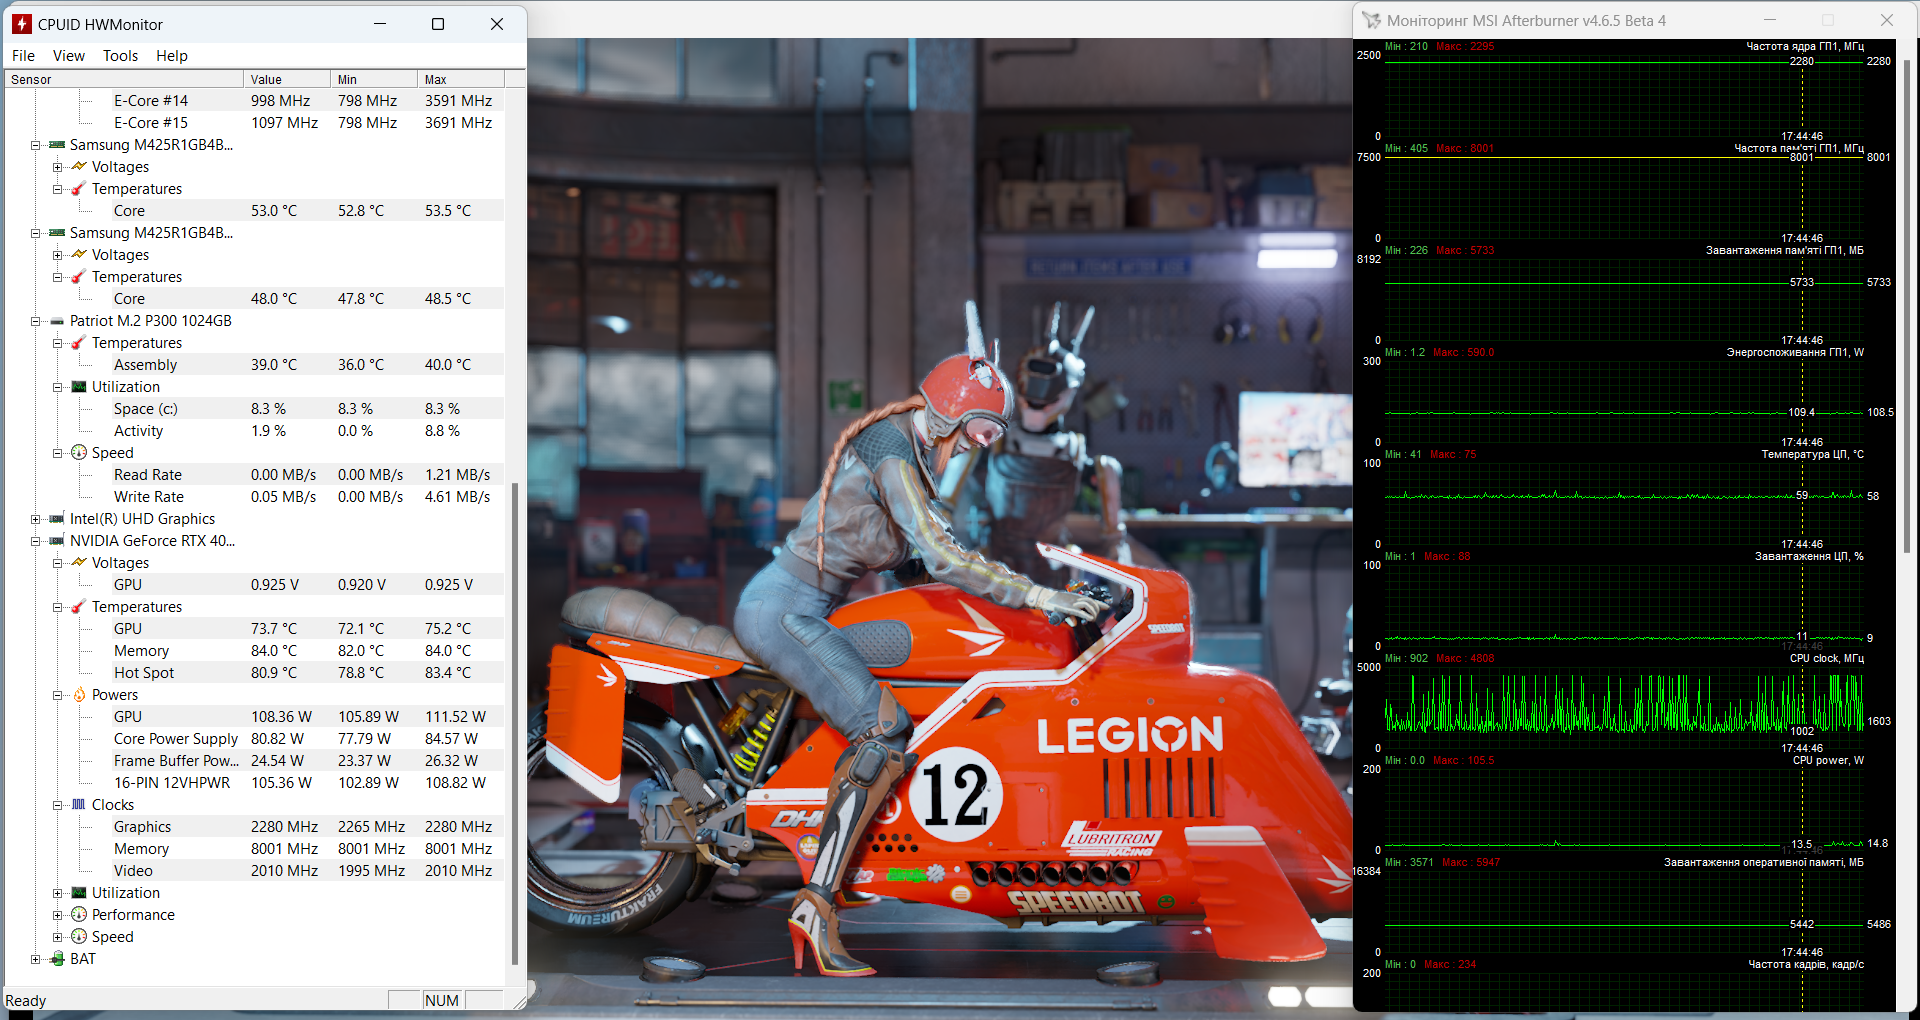The image size is (1920, 1020).
Task: Click the Clocks icon in the GPU section
Action: (x=79, y=805)
